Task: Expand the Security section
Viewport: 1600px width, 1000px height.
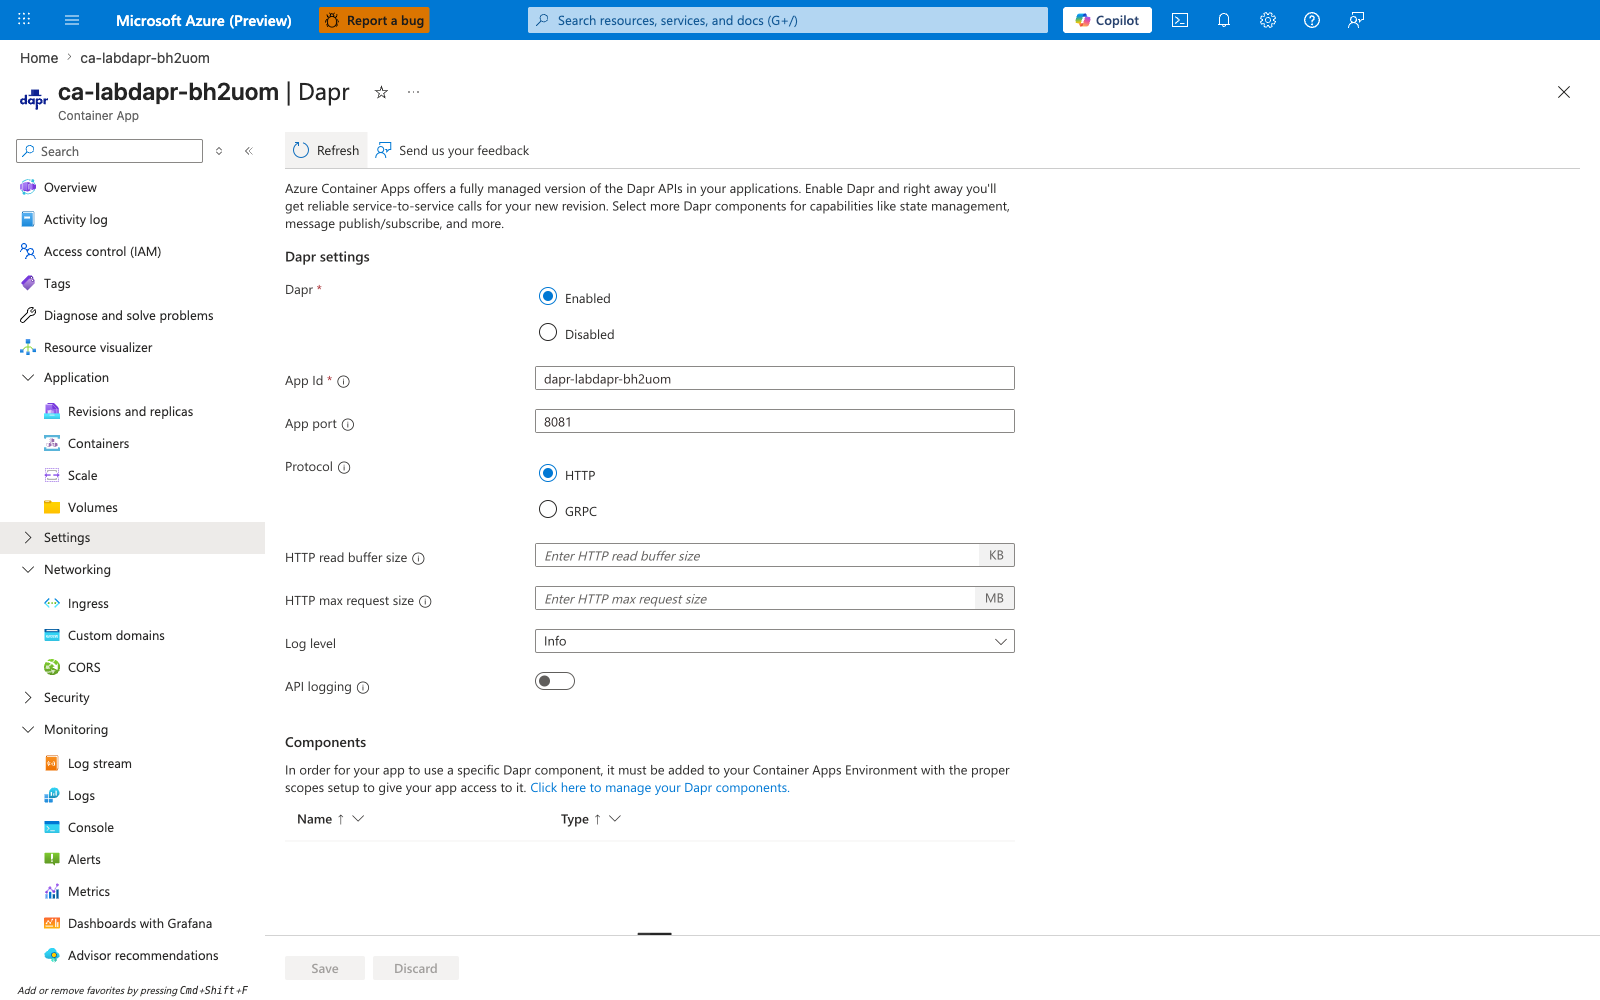Action: point(28,697)
